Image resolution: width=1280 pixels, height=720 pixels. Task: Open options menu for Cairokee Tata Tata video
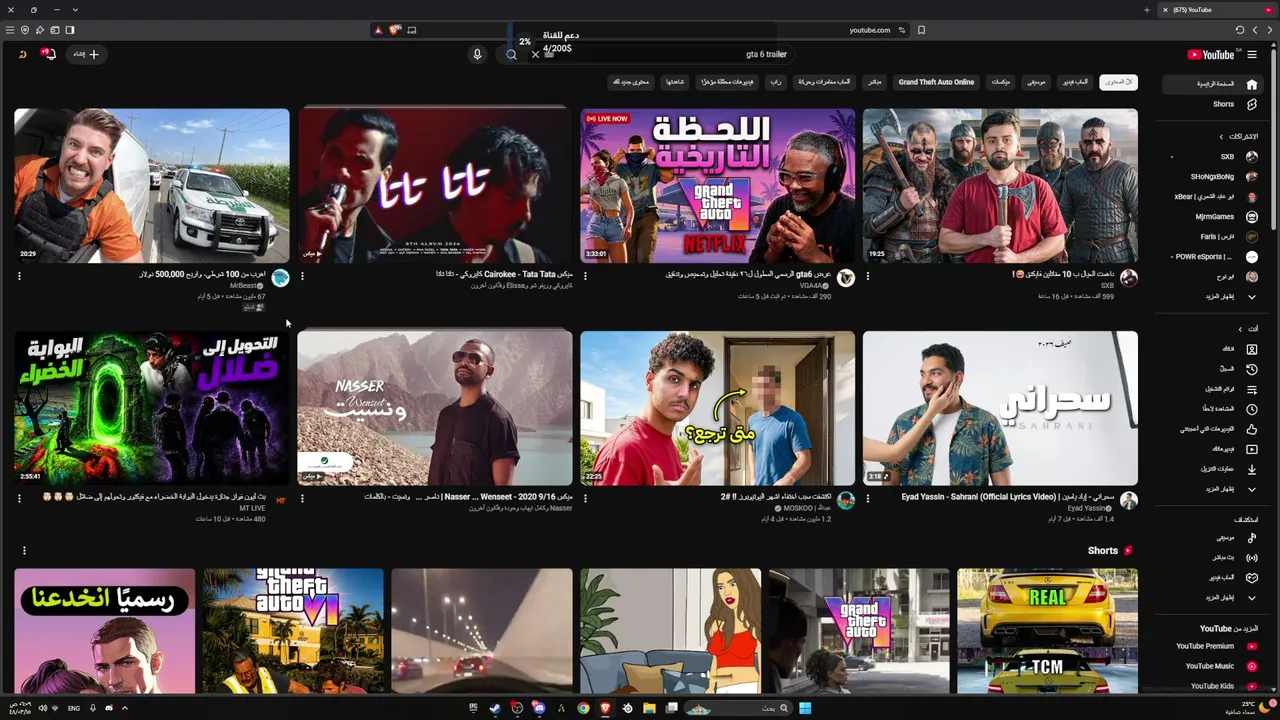click(x=302, y=276)
